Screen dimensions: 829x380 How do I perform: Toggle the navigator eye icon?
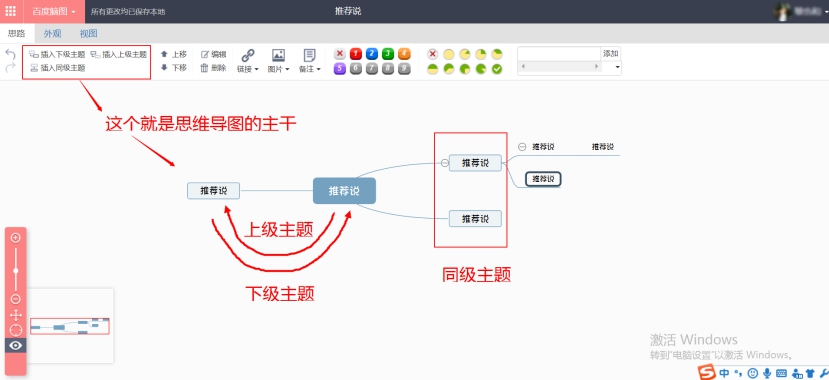point(15,346)
